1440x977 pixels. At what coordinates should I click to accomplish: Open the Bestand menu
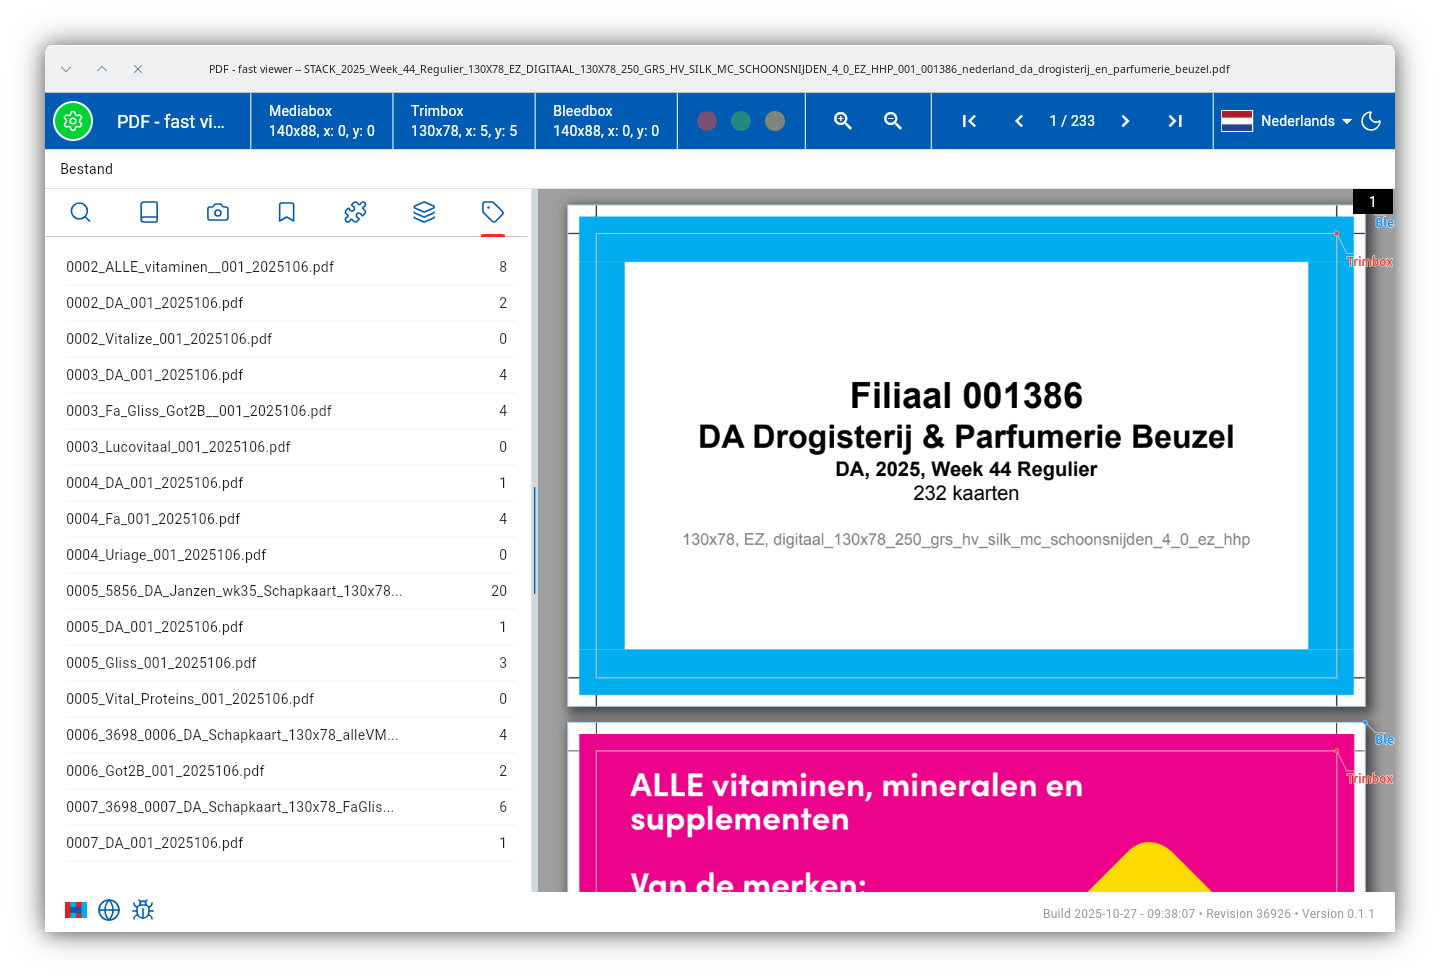[86, 169]
